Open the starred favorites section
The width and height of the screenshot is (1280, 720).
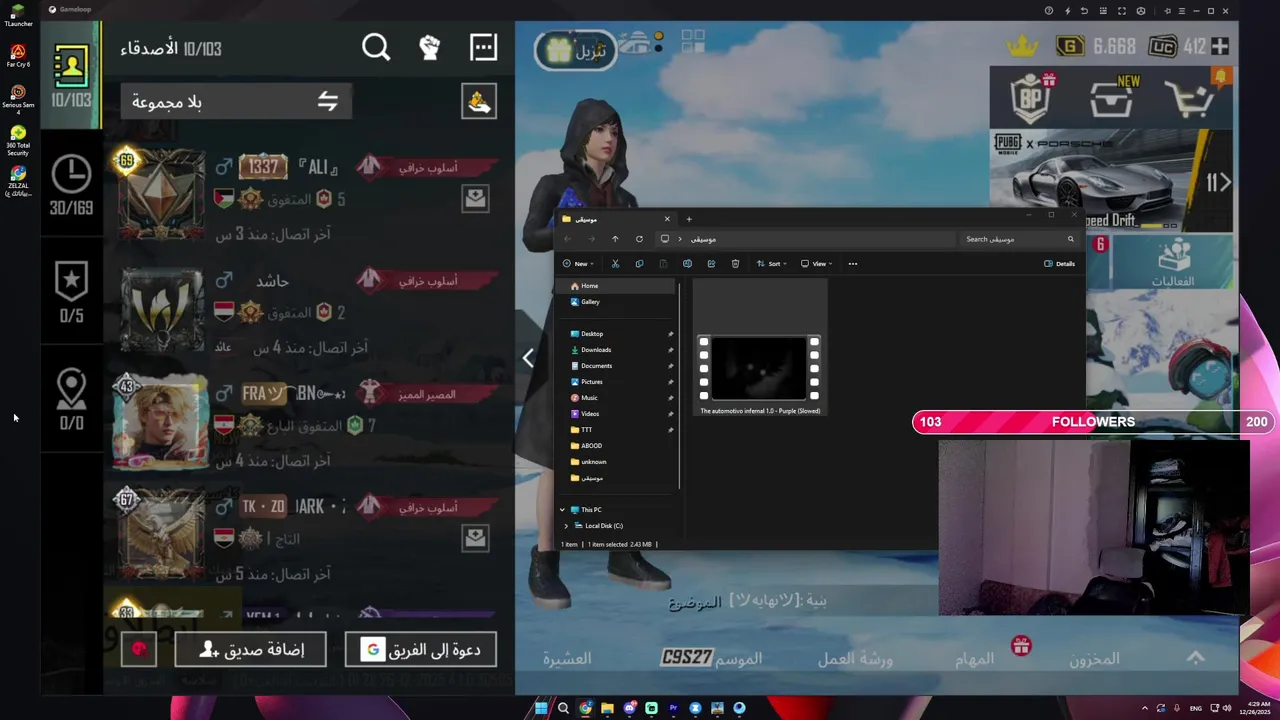(71, 281)
